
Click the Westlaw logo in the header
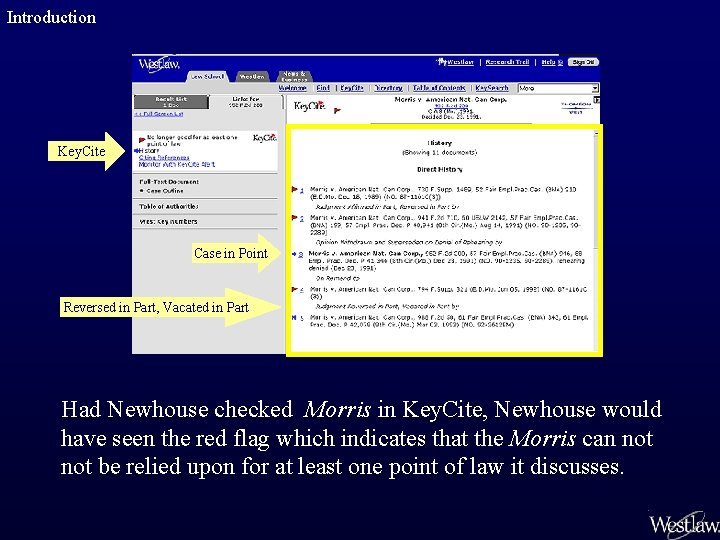click(x=159, y=65)
